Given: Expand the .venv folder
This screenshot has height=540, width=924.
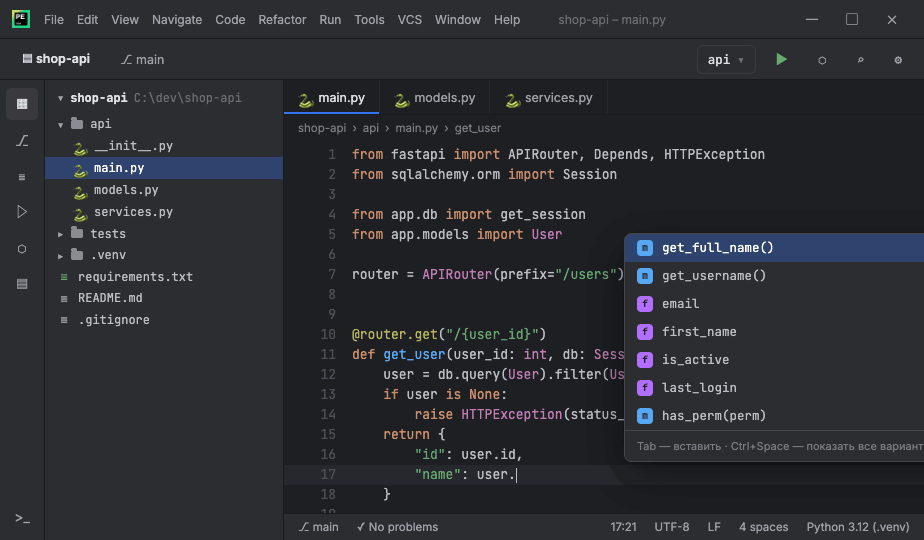Looking at the screenshot, I should pyautogui.click(x=60, y=256).
